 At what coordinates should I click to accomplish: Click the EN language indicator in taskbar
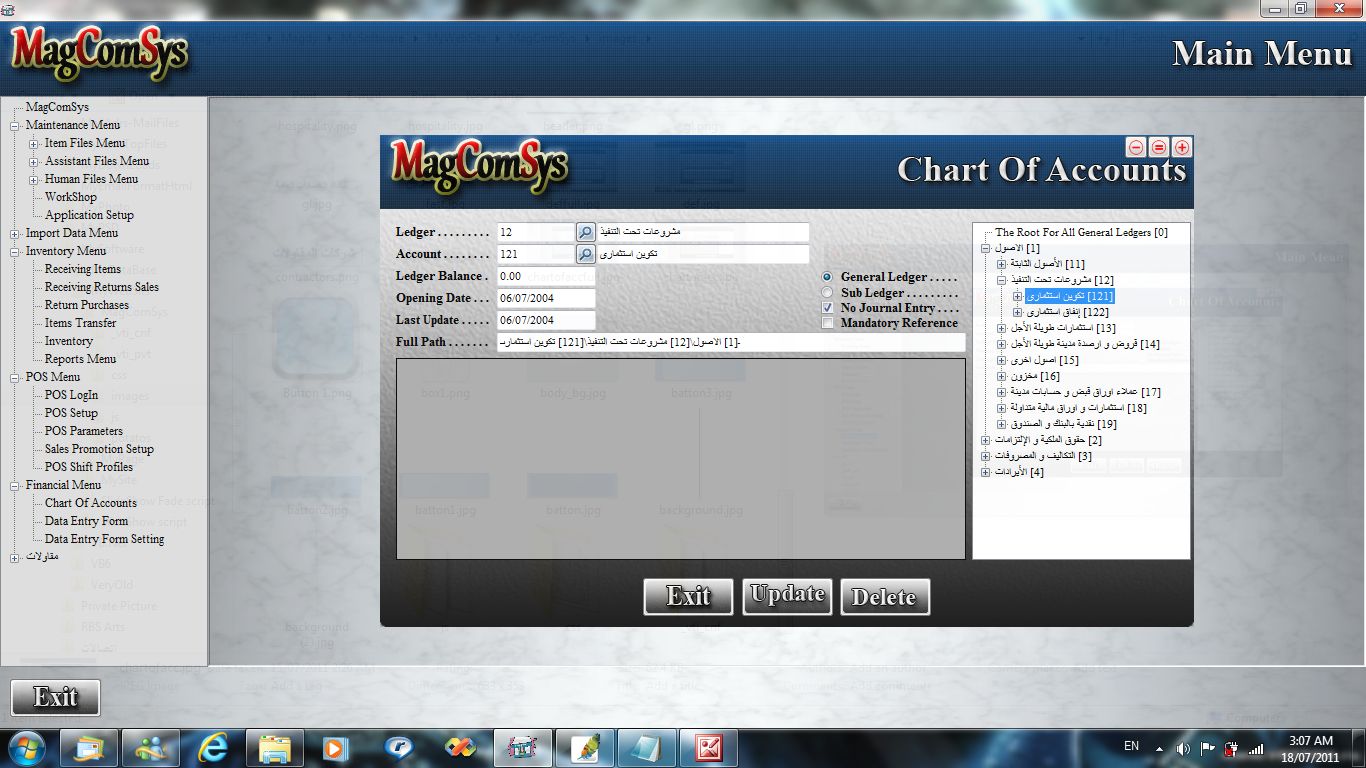pos(1131,746)
